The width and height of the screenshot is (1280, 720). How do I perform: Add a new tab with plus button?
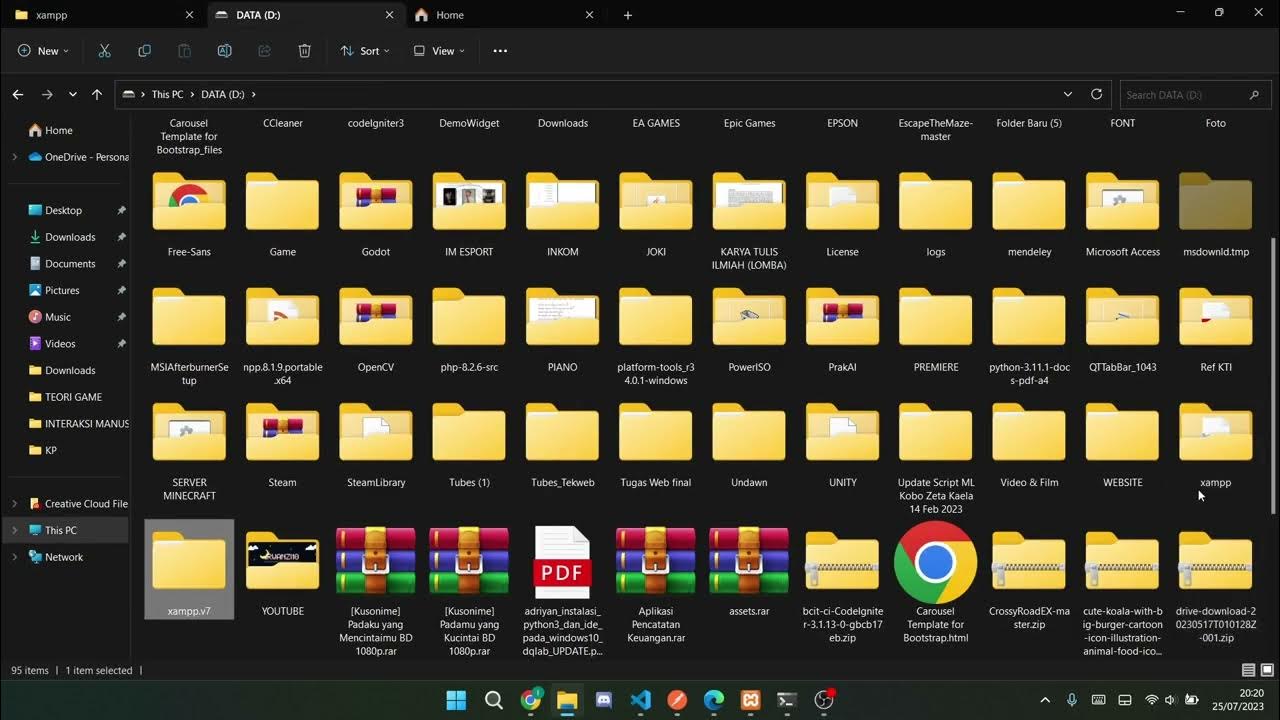[628, 15]
